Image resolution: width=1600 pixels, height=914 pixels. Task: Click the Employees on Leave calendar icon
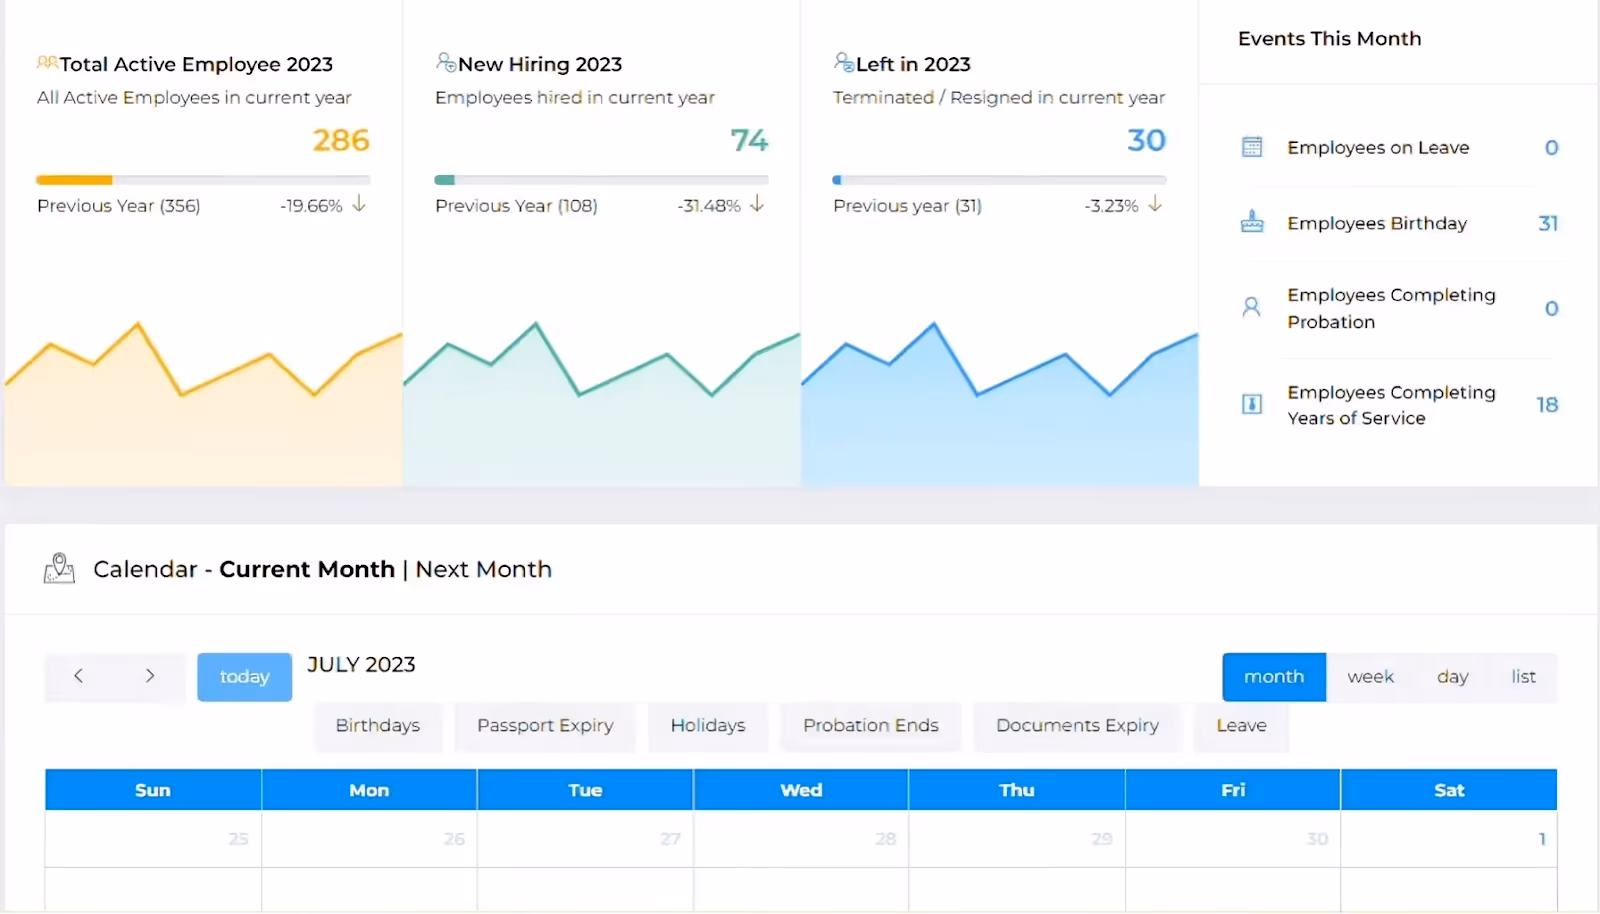(x=1252, y=147)
